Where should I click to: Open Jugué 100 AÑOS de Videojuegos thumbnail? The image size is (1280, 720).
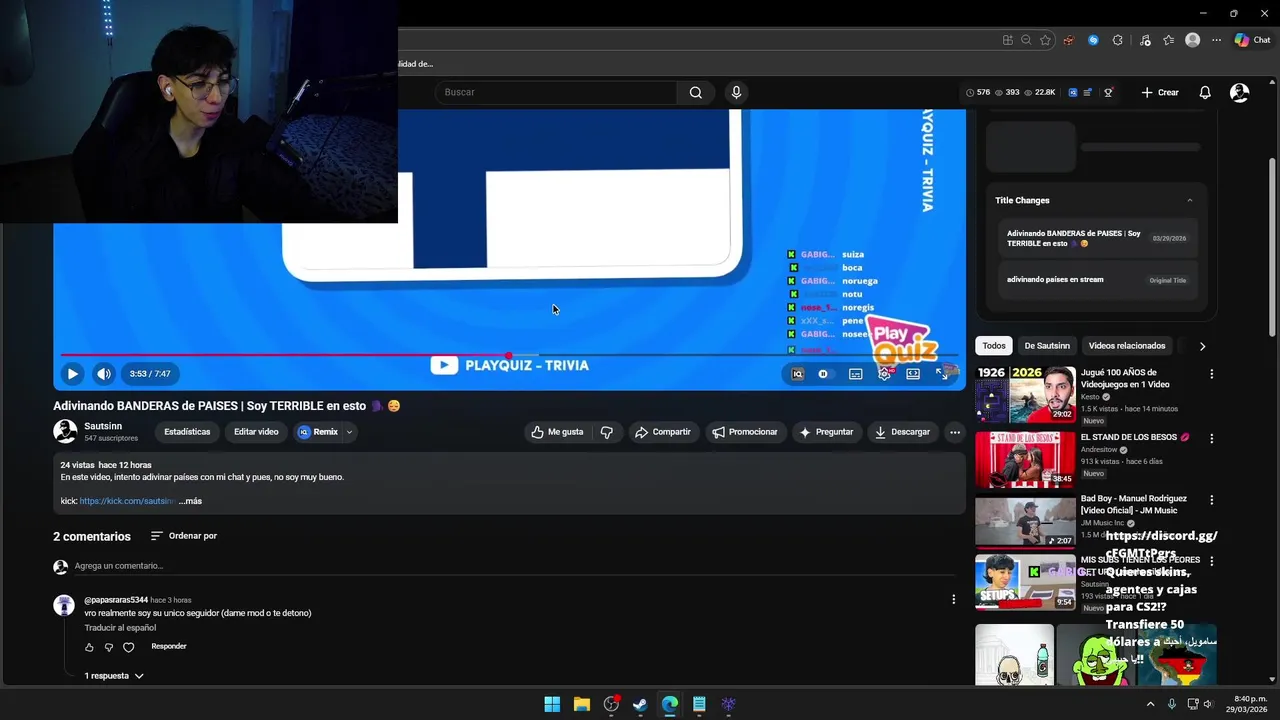[x=1025, y=394]
